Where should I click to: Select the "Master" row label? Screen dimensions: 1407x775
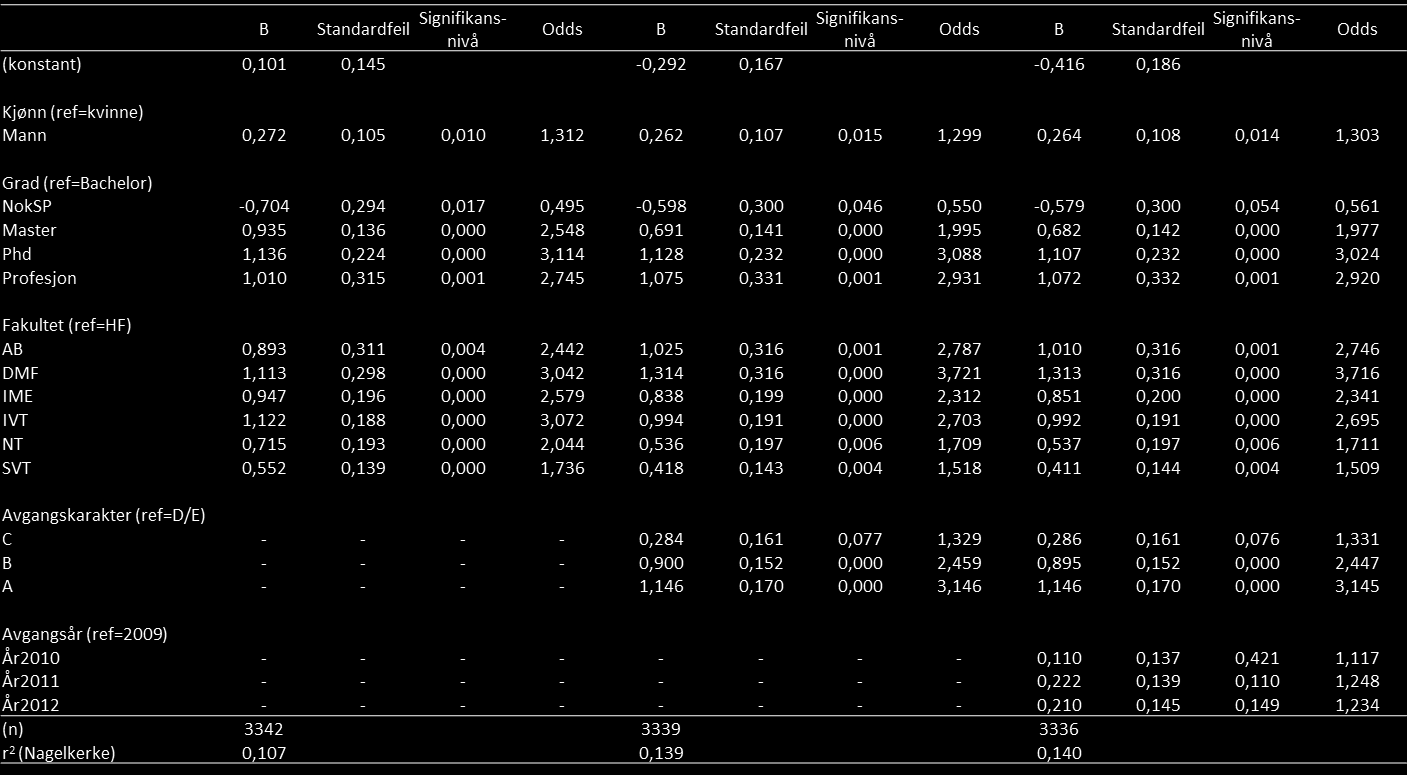[30, 231]
